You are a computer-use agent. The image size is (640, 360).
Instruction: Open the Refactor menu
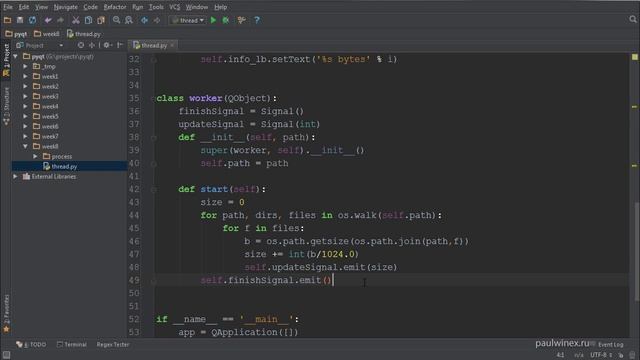pyautogui.click(x=115, y=7)
